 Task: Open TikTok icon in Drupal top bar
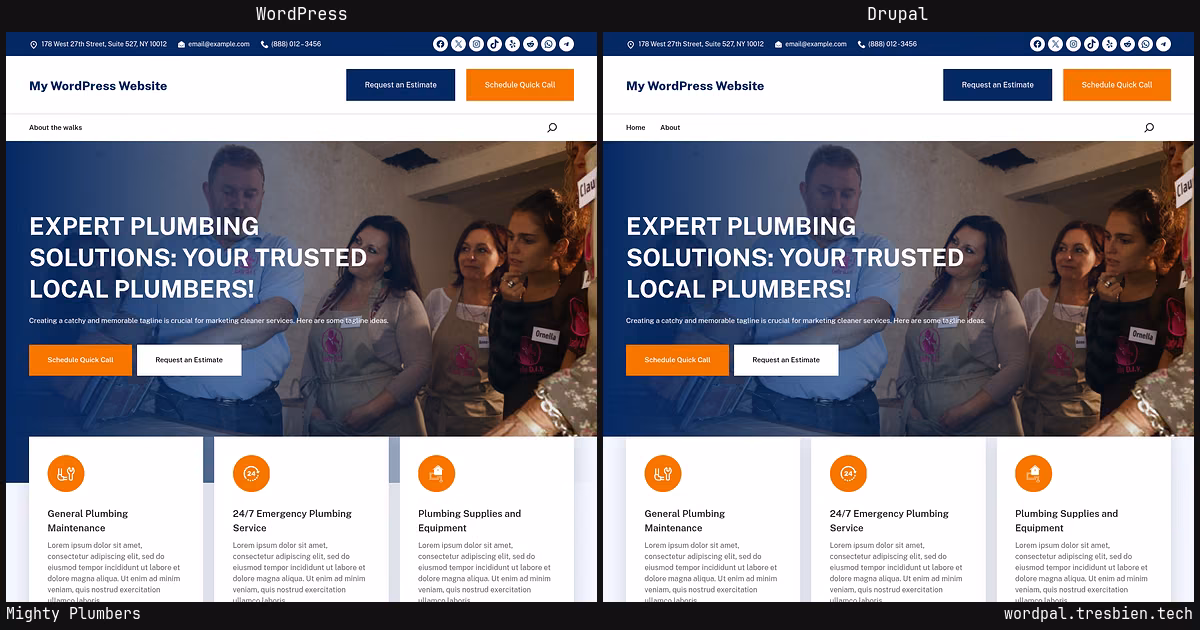(1091, 44)
